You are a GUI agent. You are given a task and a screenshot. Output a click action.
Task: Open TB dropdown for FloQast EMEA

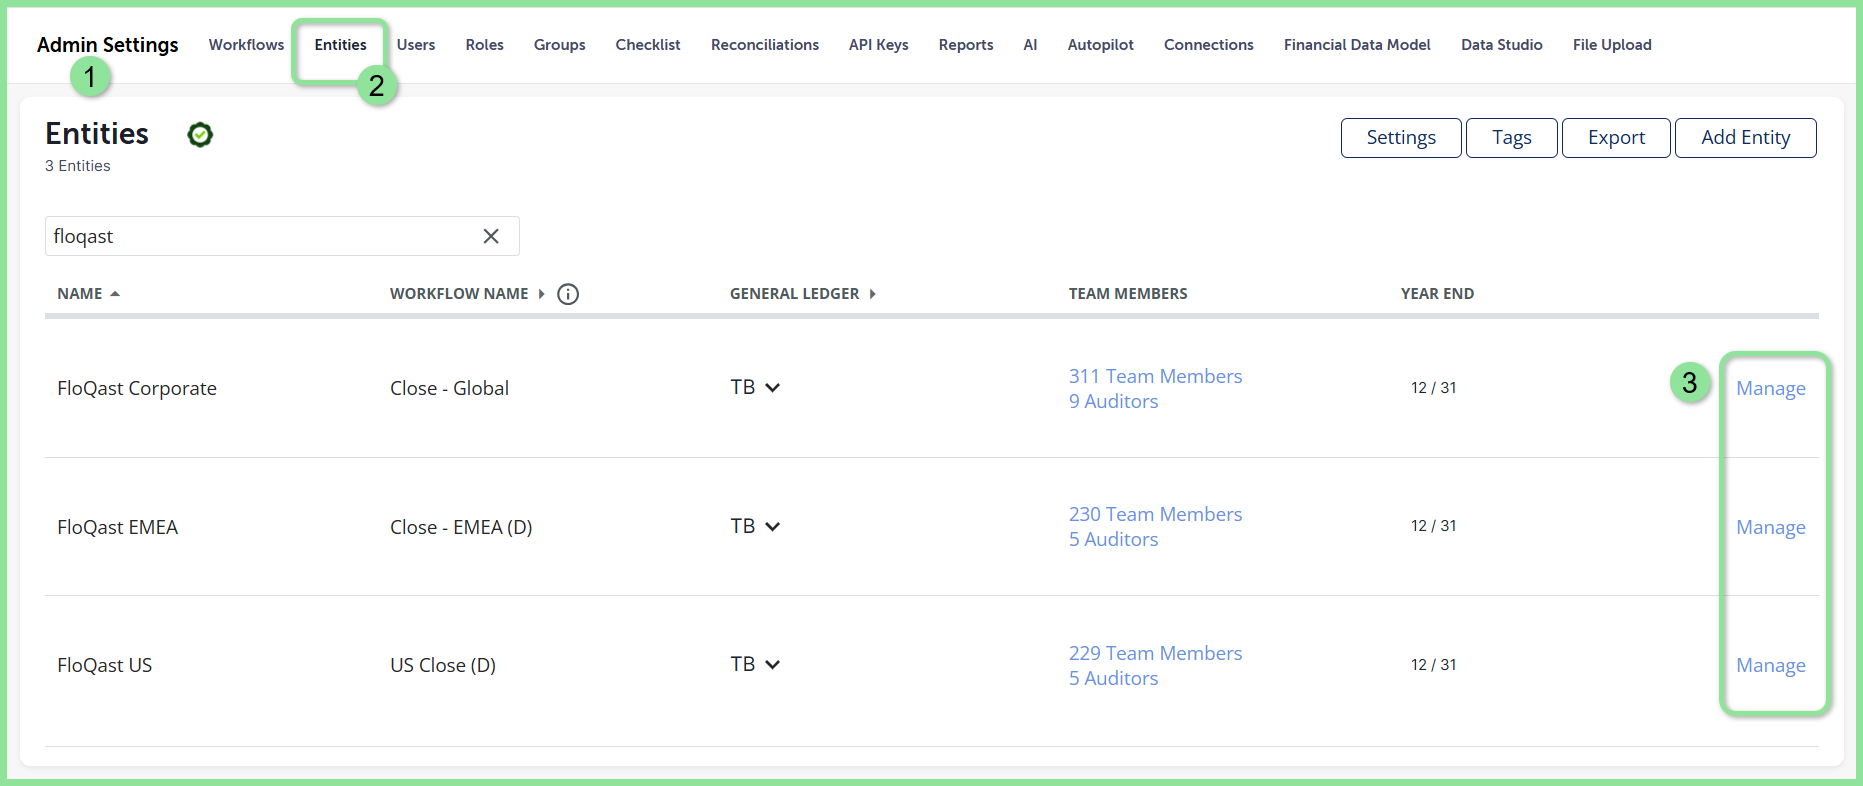(755, 526)
